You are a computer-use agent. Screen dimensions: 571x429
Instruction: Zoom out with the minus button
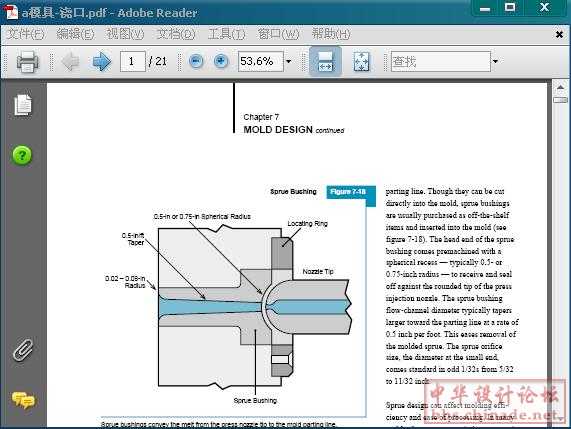196,61
